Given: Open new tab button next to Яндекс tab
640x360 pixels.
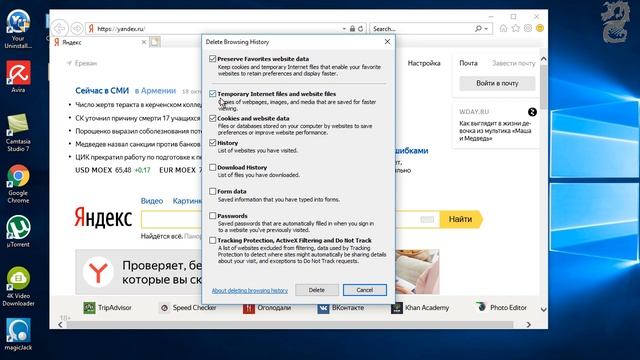Looking at the screenshot, I should (x=155, y=42).
